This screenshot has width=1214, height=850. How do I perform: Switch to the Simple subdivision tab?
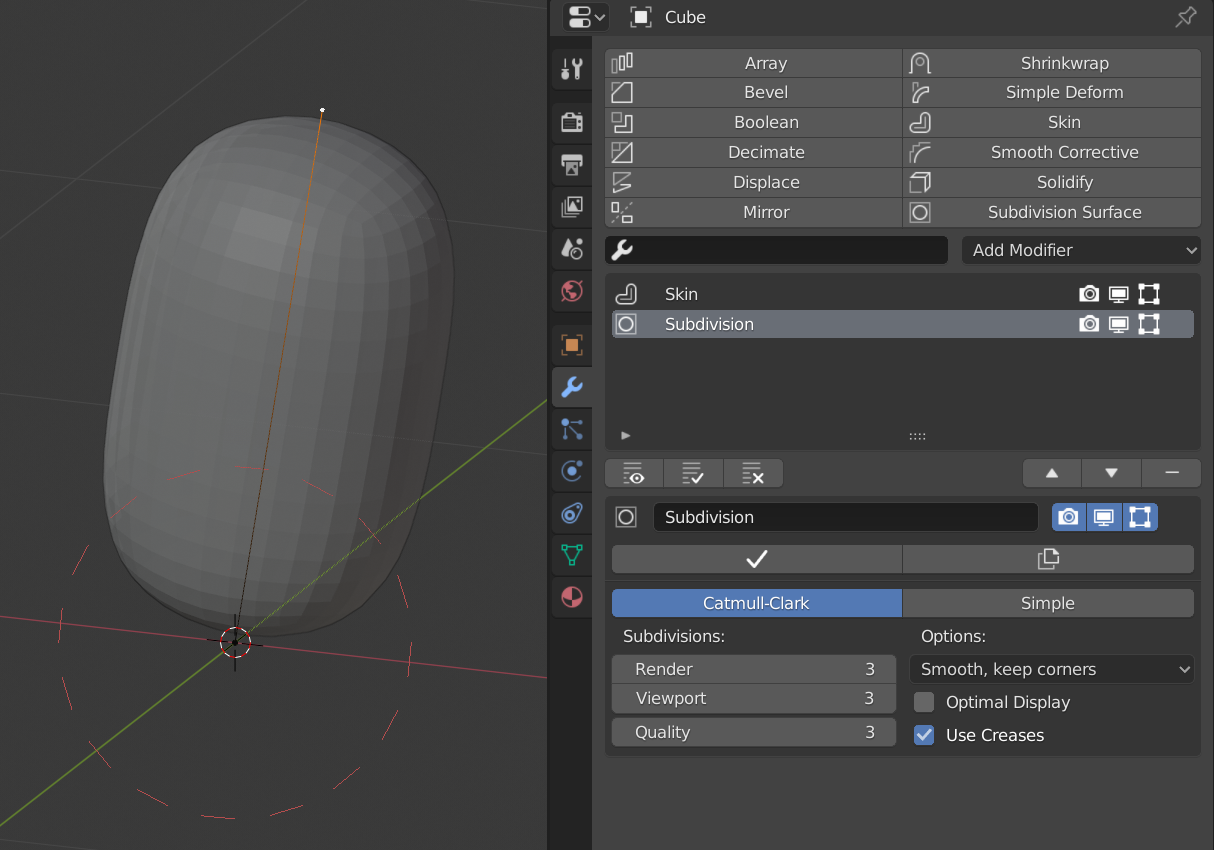(1047, 603)
